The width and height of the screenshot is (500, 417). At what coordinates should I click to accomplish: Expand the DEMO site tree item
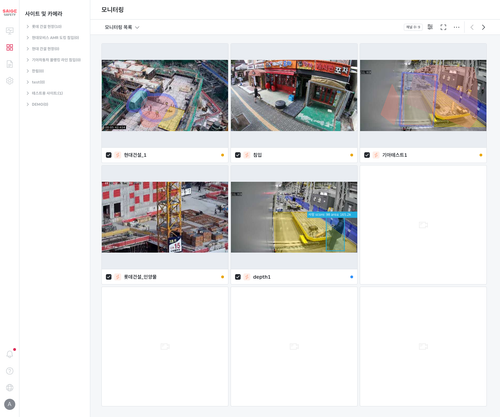point(37,104)
